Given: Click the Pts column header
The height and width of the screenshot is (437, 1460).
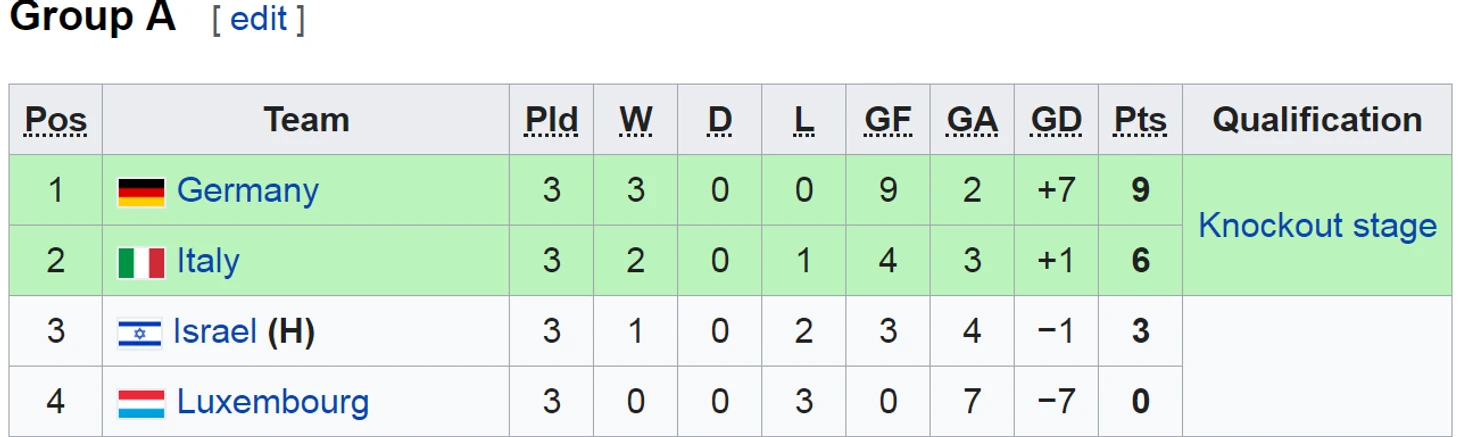Looking at the screenshot, I should pyautogui.click(x=1140, y=121).
